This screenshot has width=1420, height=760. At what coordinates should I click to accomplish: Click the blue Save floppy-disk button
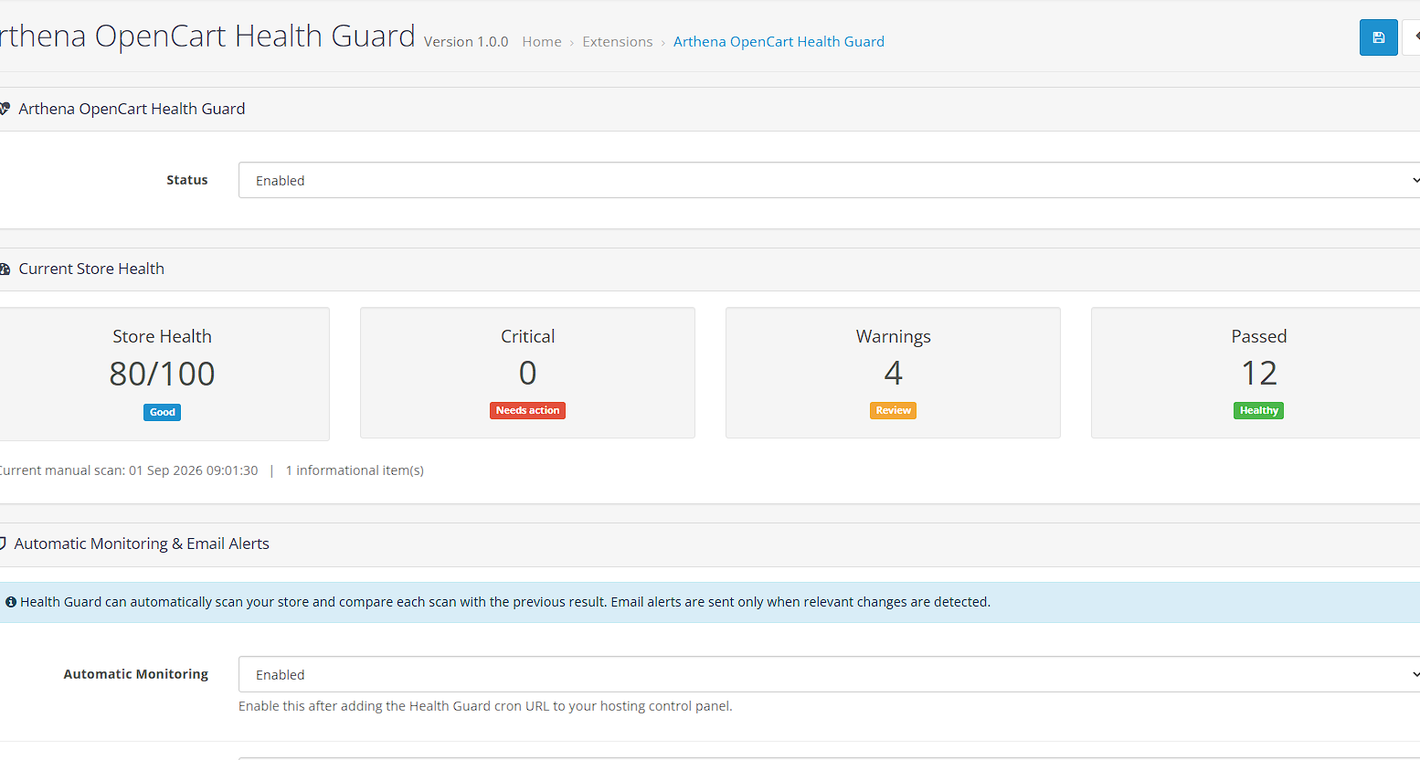[x=1378, y=38]
